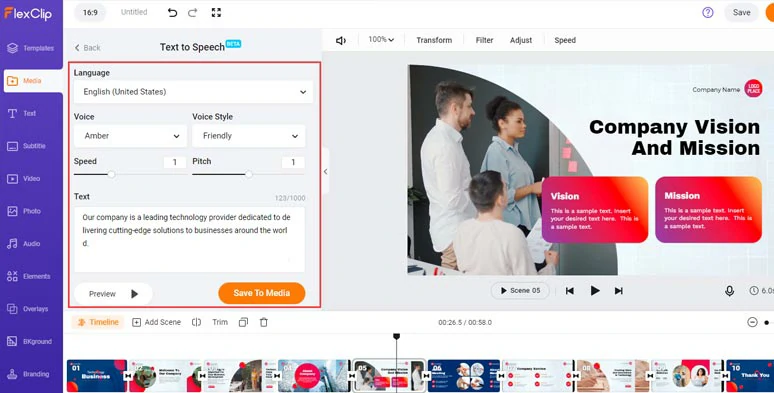Open the Voice dropdown showing Amber
Image resolution: width=774 pixels, height=393 pixels.
[x=130, y=136]
